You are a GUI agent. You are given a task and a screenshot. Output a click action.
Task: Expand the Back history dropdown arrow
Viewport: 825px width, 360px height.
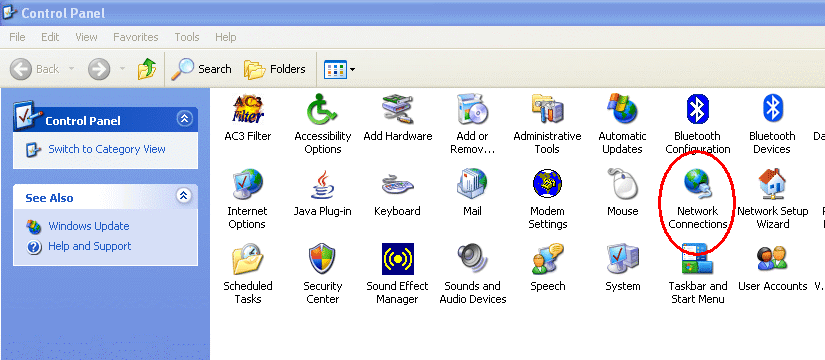click(72, 69)
